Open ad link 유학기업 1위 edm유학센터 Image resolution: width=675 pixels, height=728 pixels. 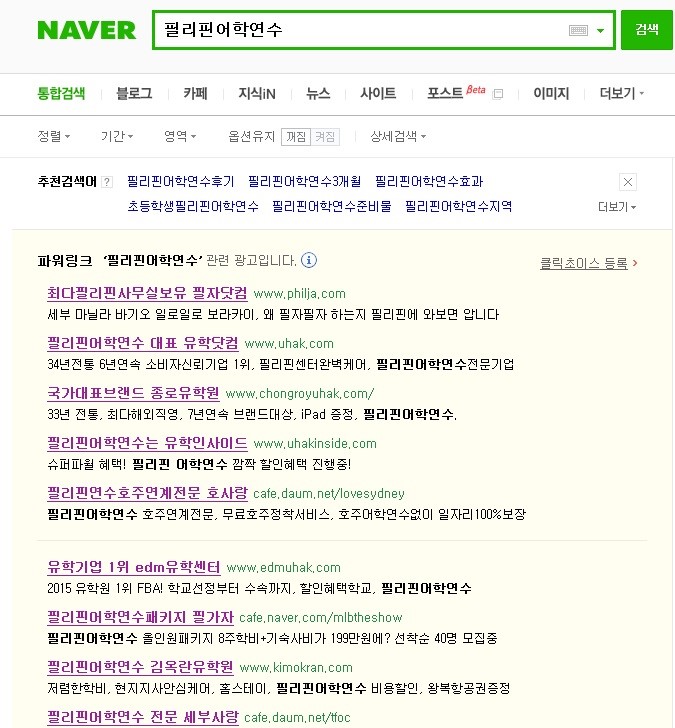coord(134,567)
